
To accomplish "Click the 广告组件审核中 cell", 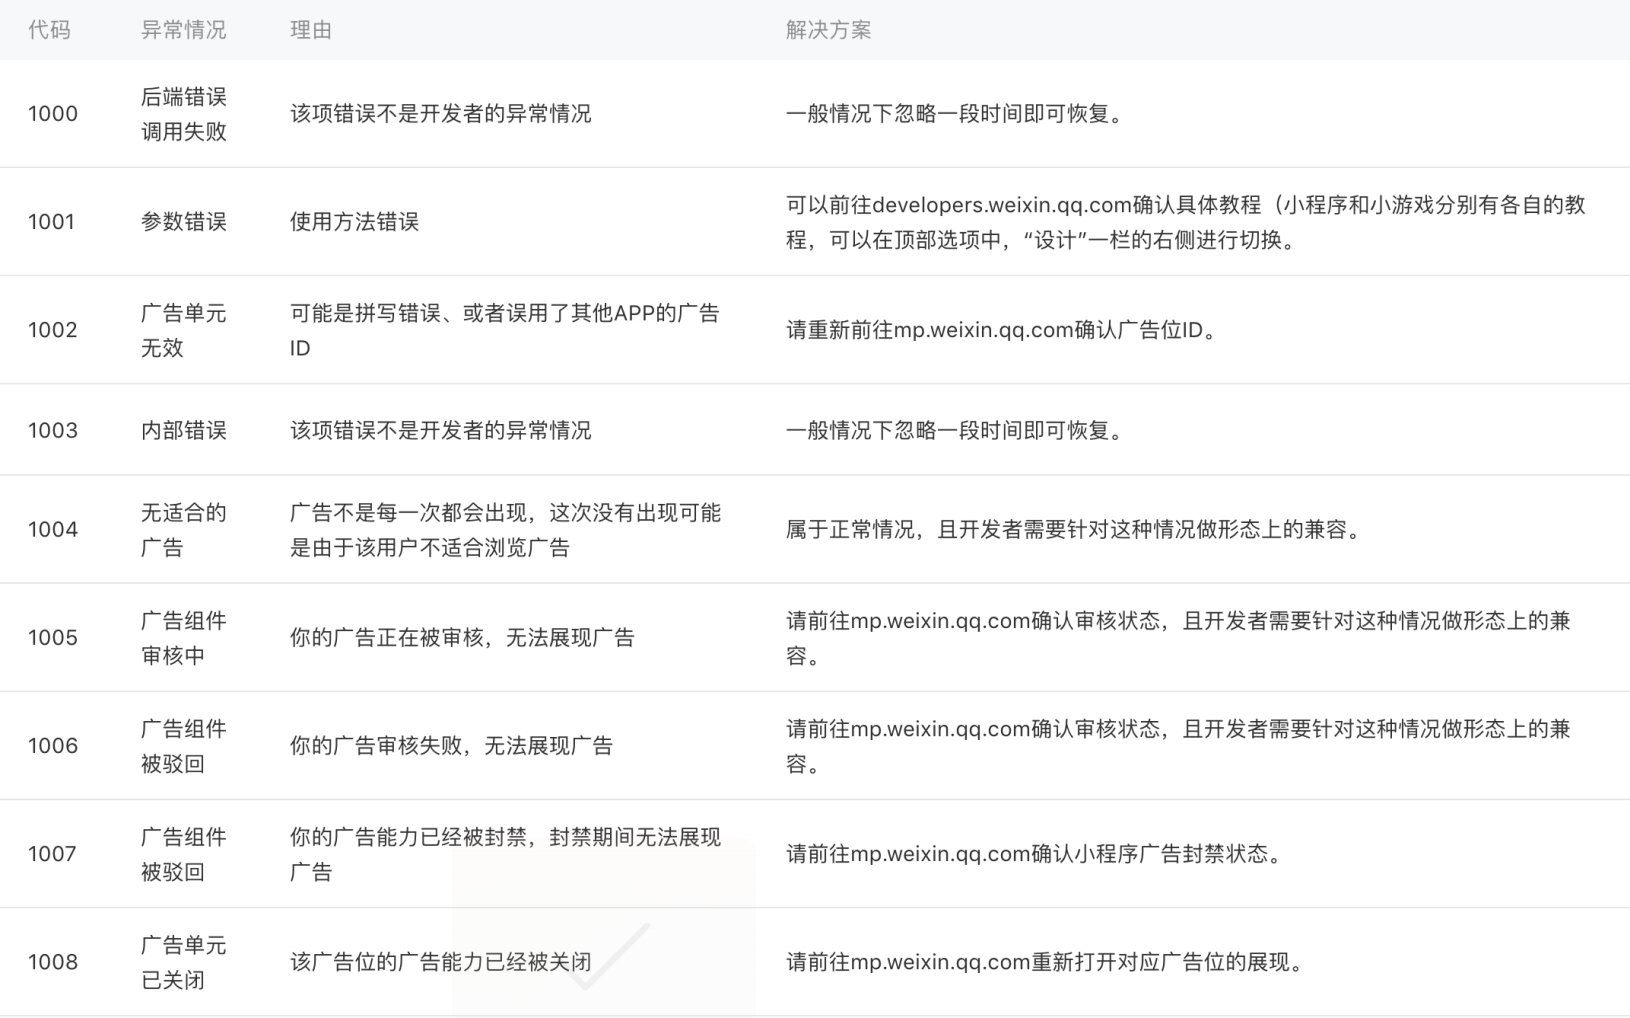I will point(183,638).
